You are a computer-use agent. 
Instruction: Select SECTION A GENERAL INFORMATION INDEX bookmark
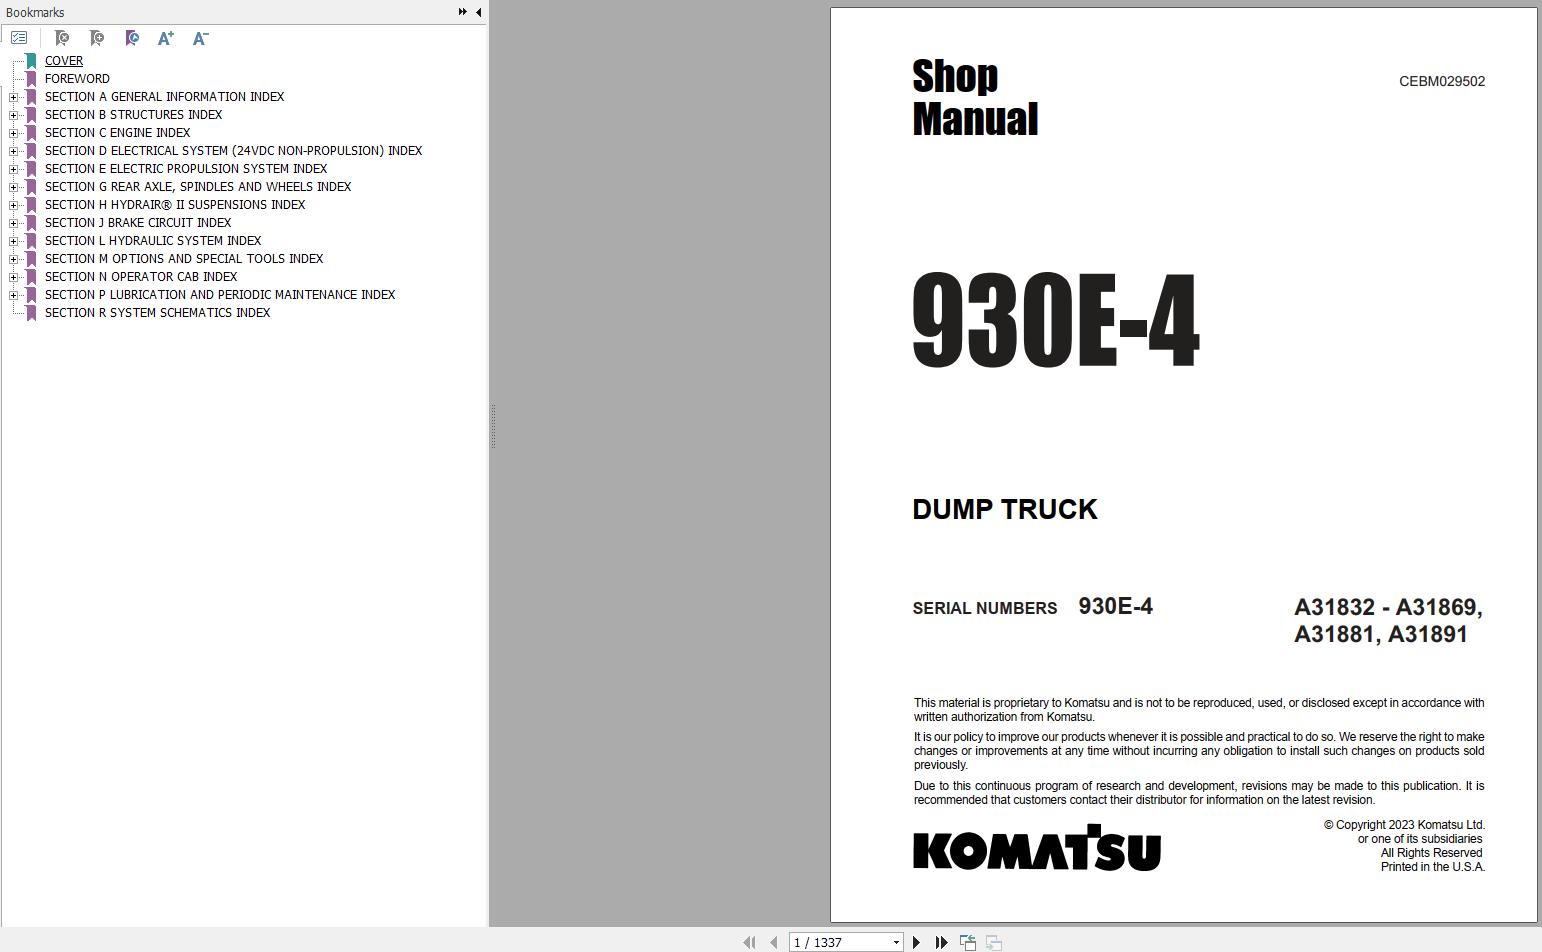[164, 97]
